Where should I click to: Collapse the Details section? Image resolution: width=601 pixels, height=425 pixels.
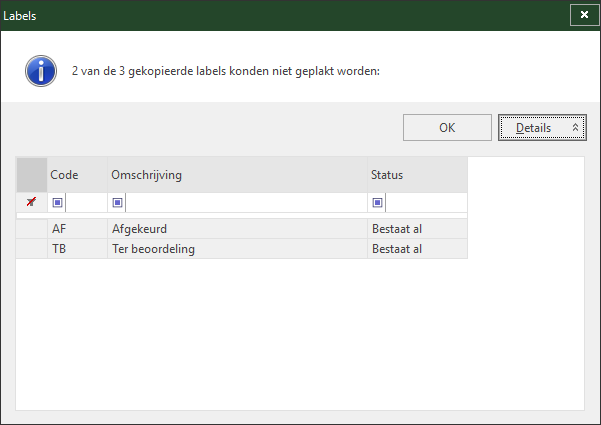542,128
